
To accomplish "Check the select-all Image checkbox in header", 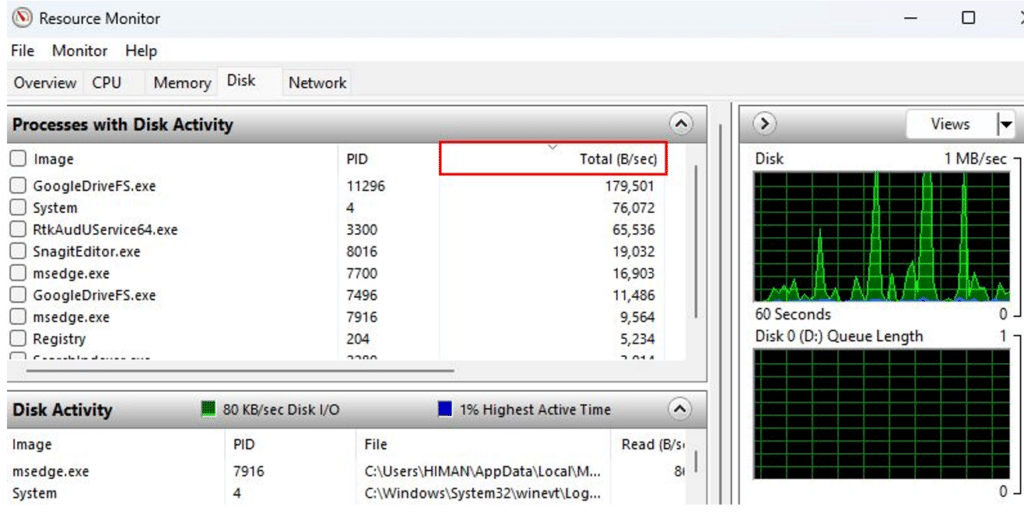I will 18,159.
